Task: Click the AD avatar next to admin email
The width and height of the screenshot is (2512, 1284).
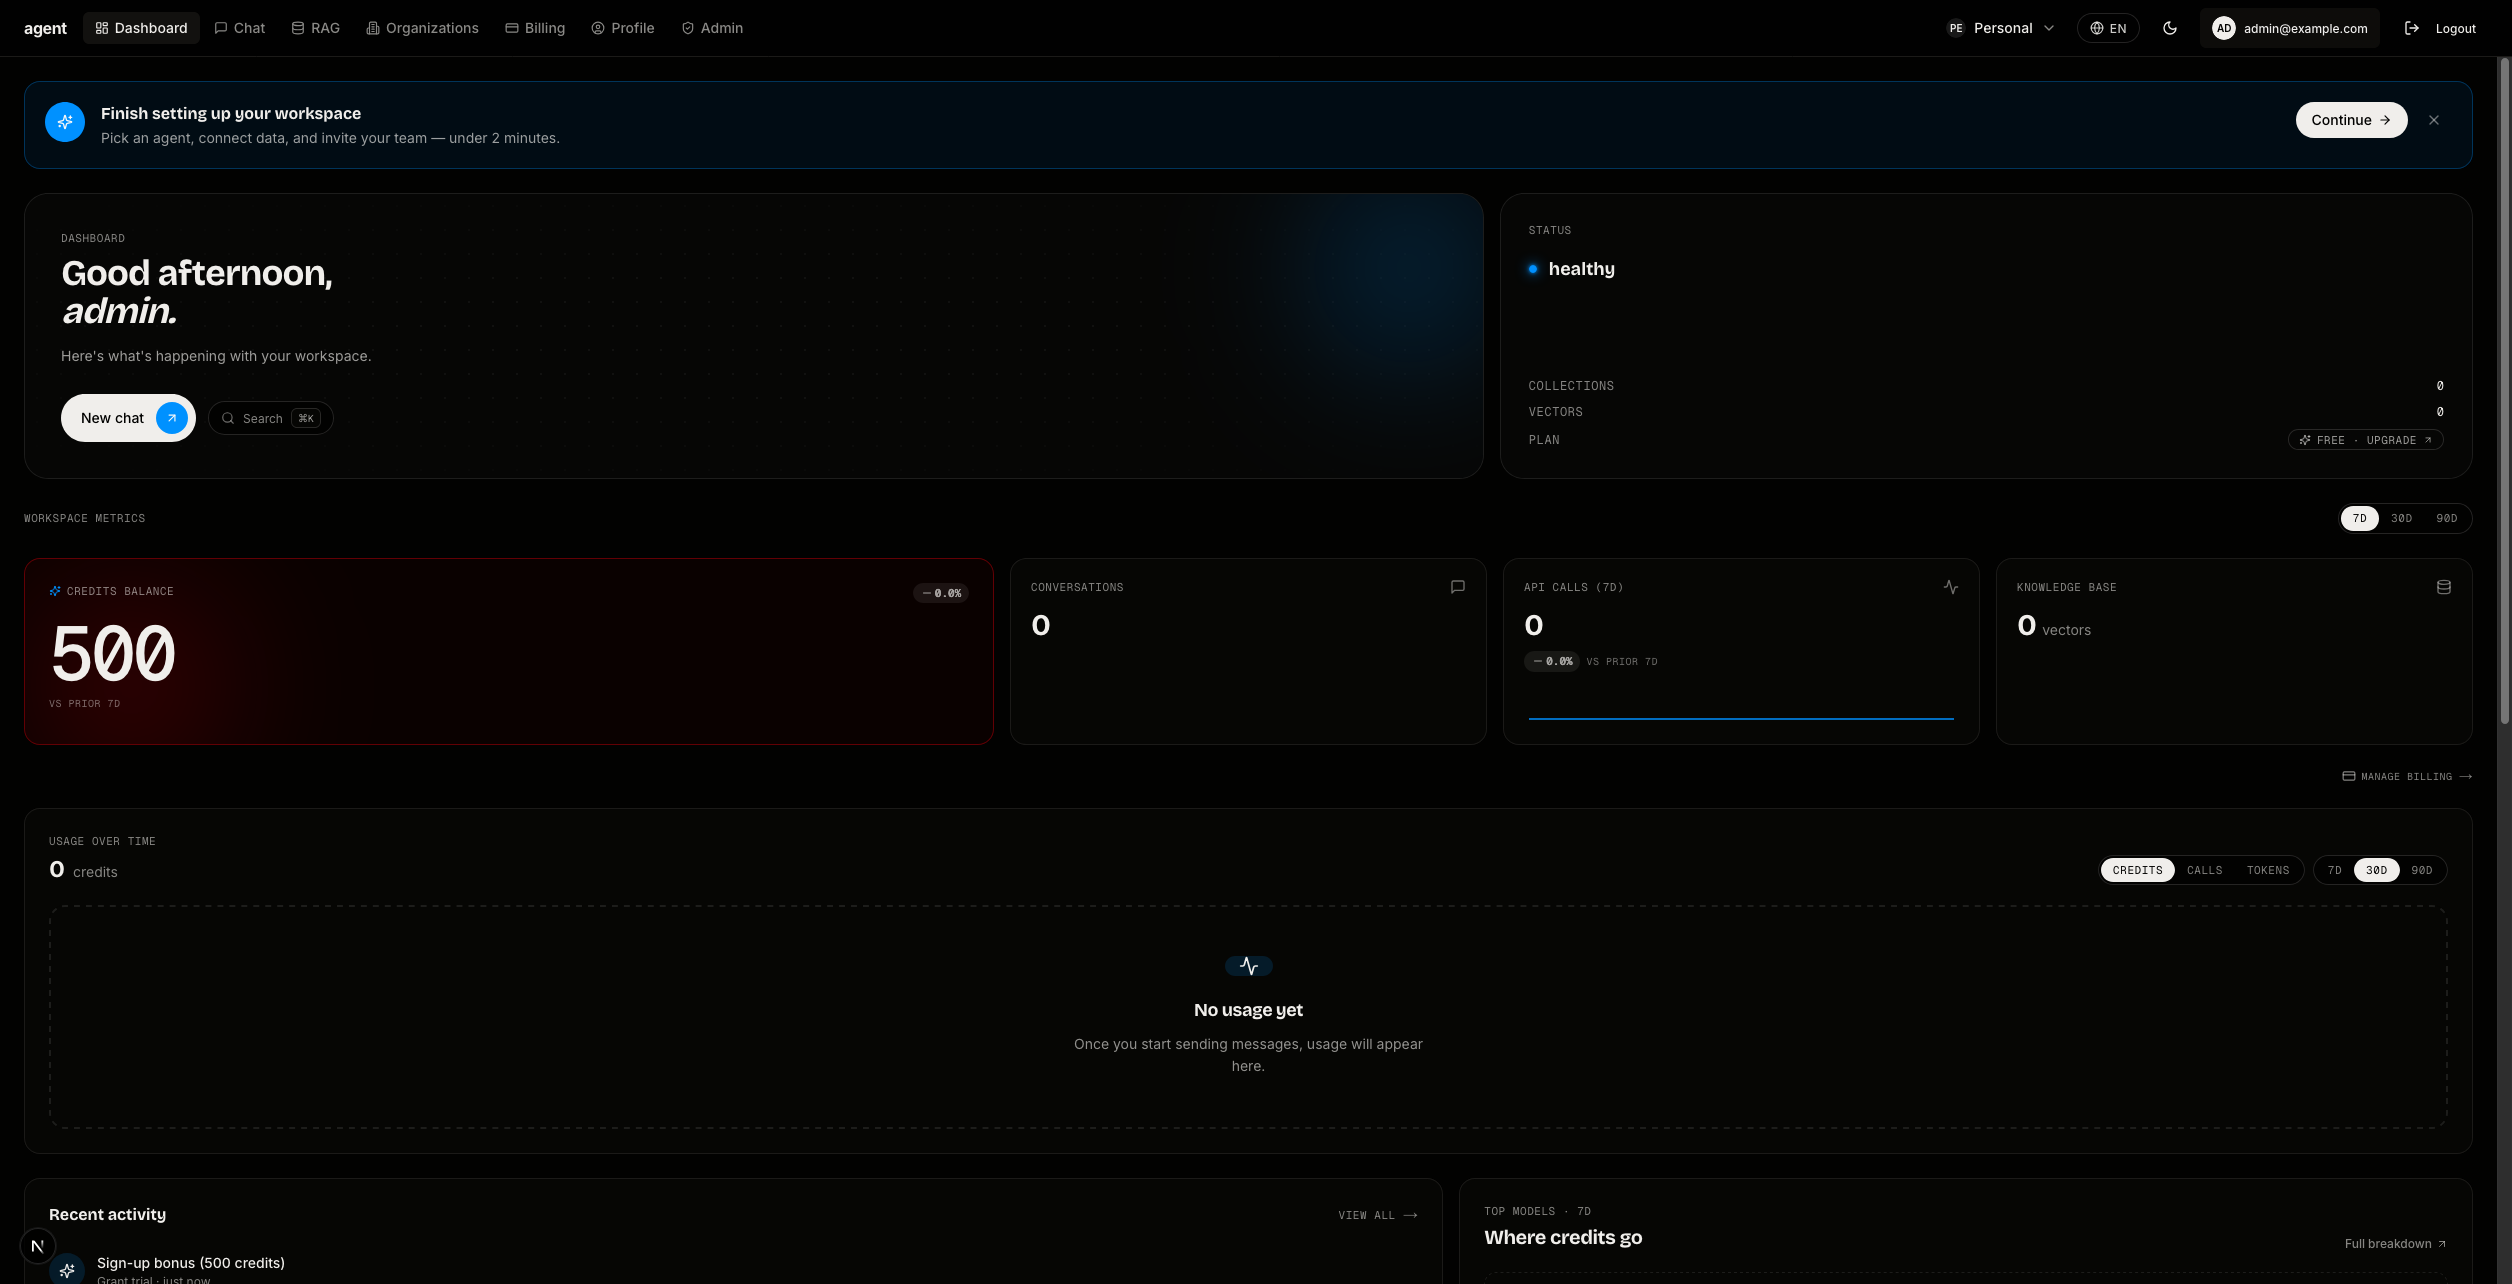Action: coord(2224,28)
